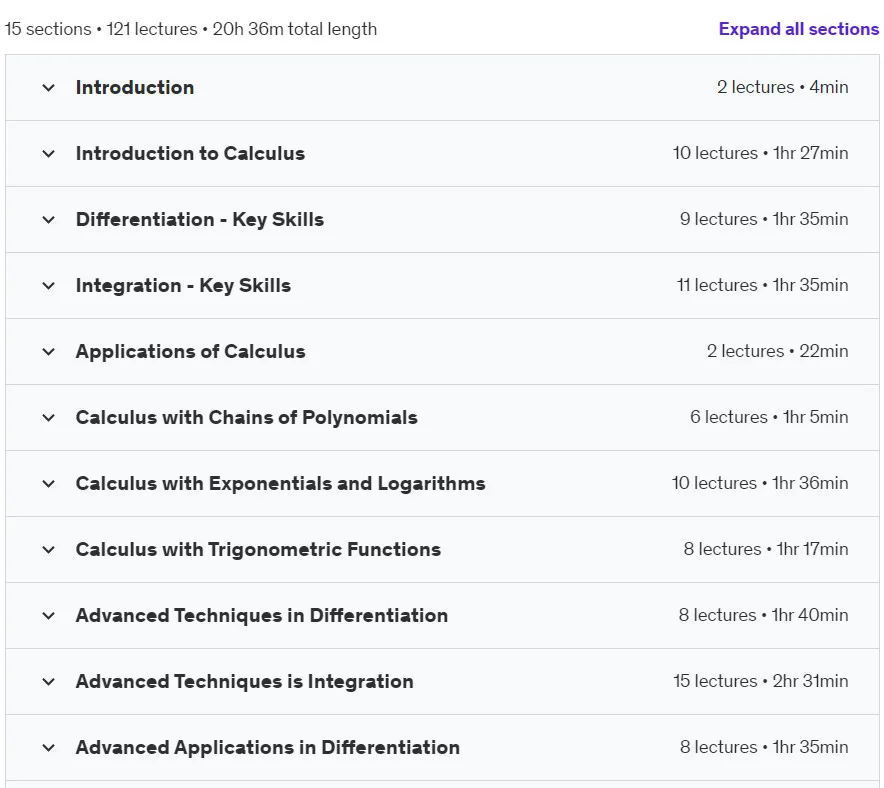The width and height of the screenshot is (884, 788).
Task: Click the 6 lectures • 1hr 5min label
Action: pos(769,417)
